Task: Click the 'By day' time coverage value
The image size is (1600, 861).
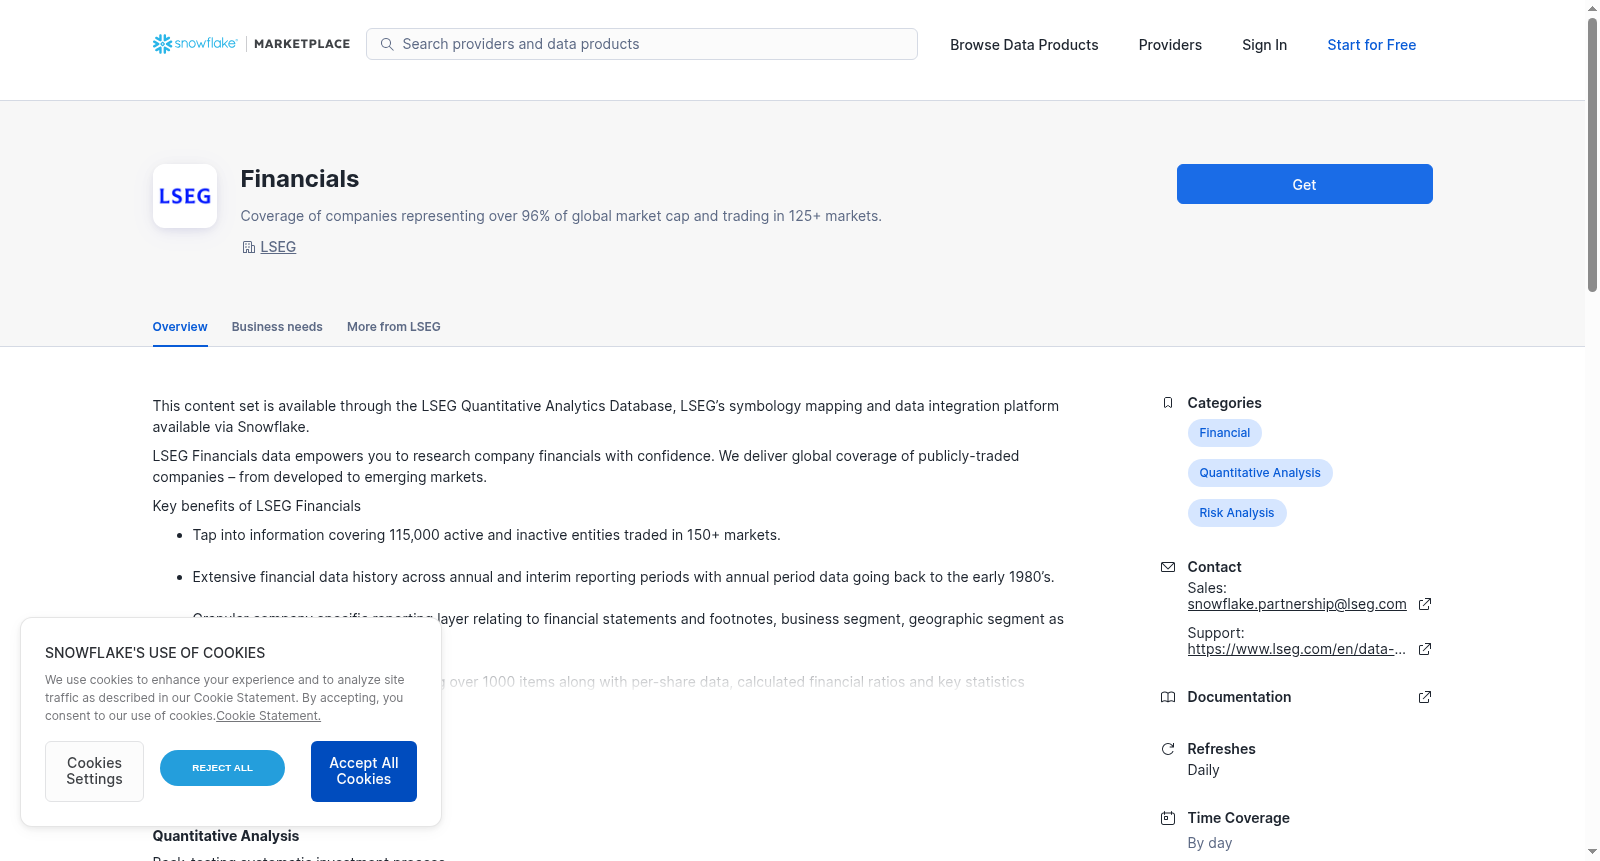Action: pos(1210,843)
